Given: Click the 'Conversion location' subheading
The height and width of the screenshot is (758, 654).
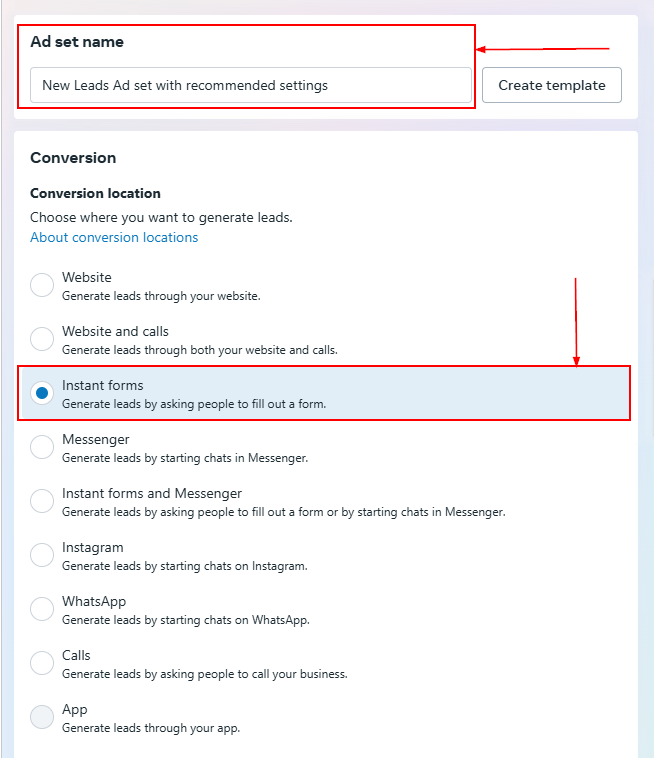Looking at the screenshot, I should point(95,193).
